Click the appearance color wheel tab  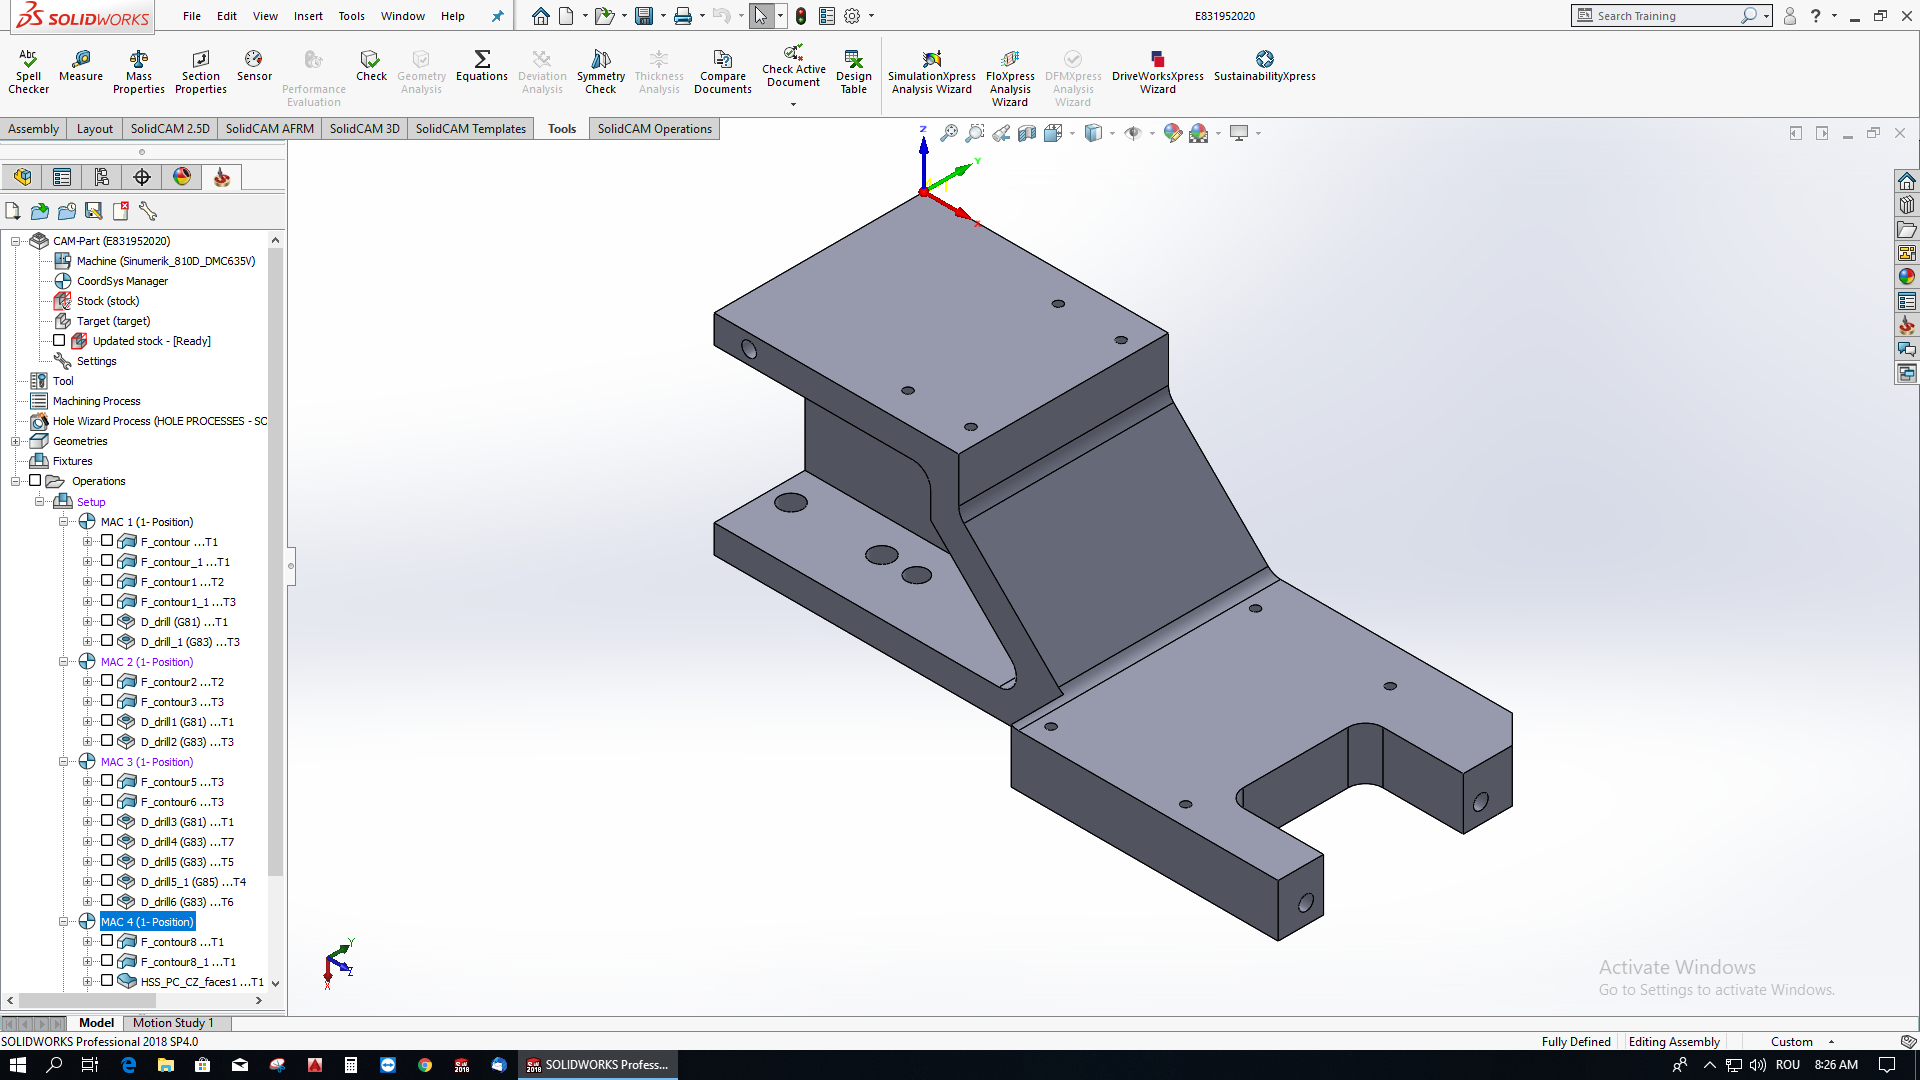pos(182,177)
